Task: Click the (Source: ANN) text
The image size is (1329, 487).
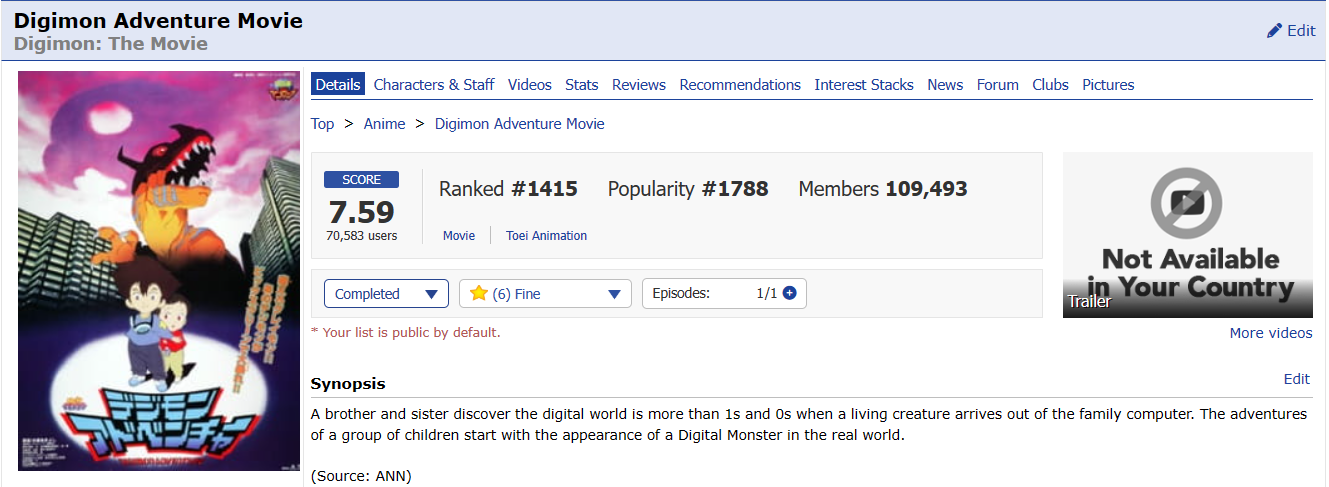Action: [x=361, y=476]
